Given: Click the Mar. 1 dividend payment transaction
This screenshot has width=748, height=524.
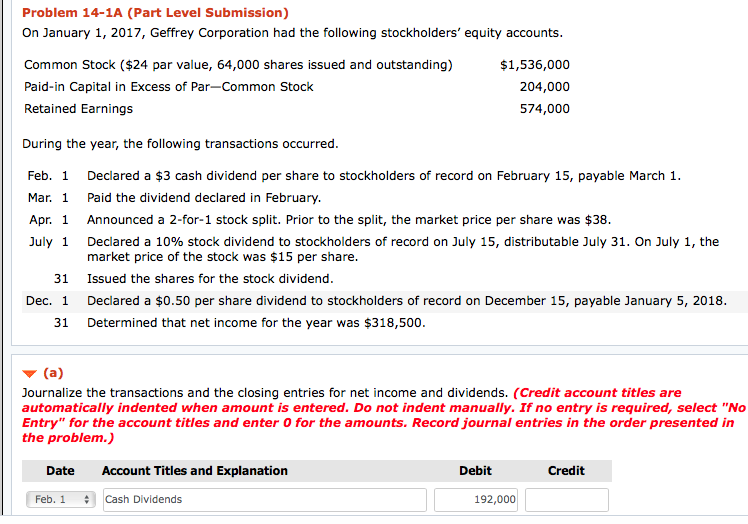Looking at the screenshot, I should (x=204, y=197).
